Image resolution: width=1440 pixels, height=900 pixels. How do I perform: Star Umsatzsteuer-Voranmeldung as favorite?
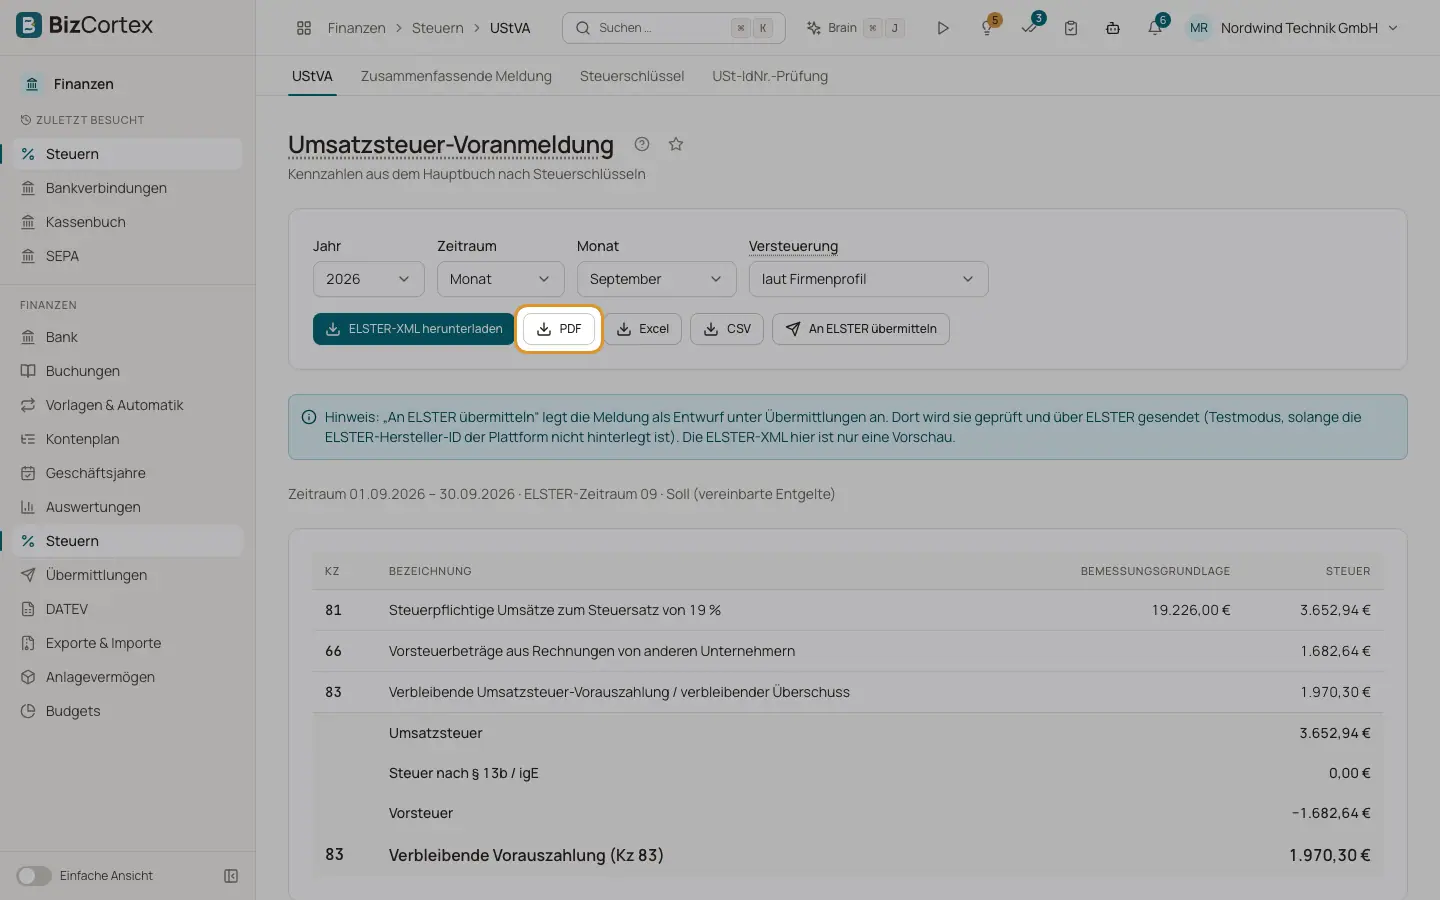tap(676, 144)
